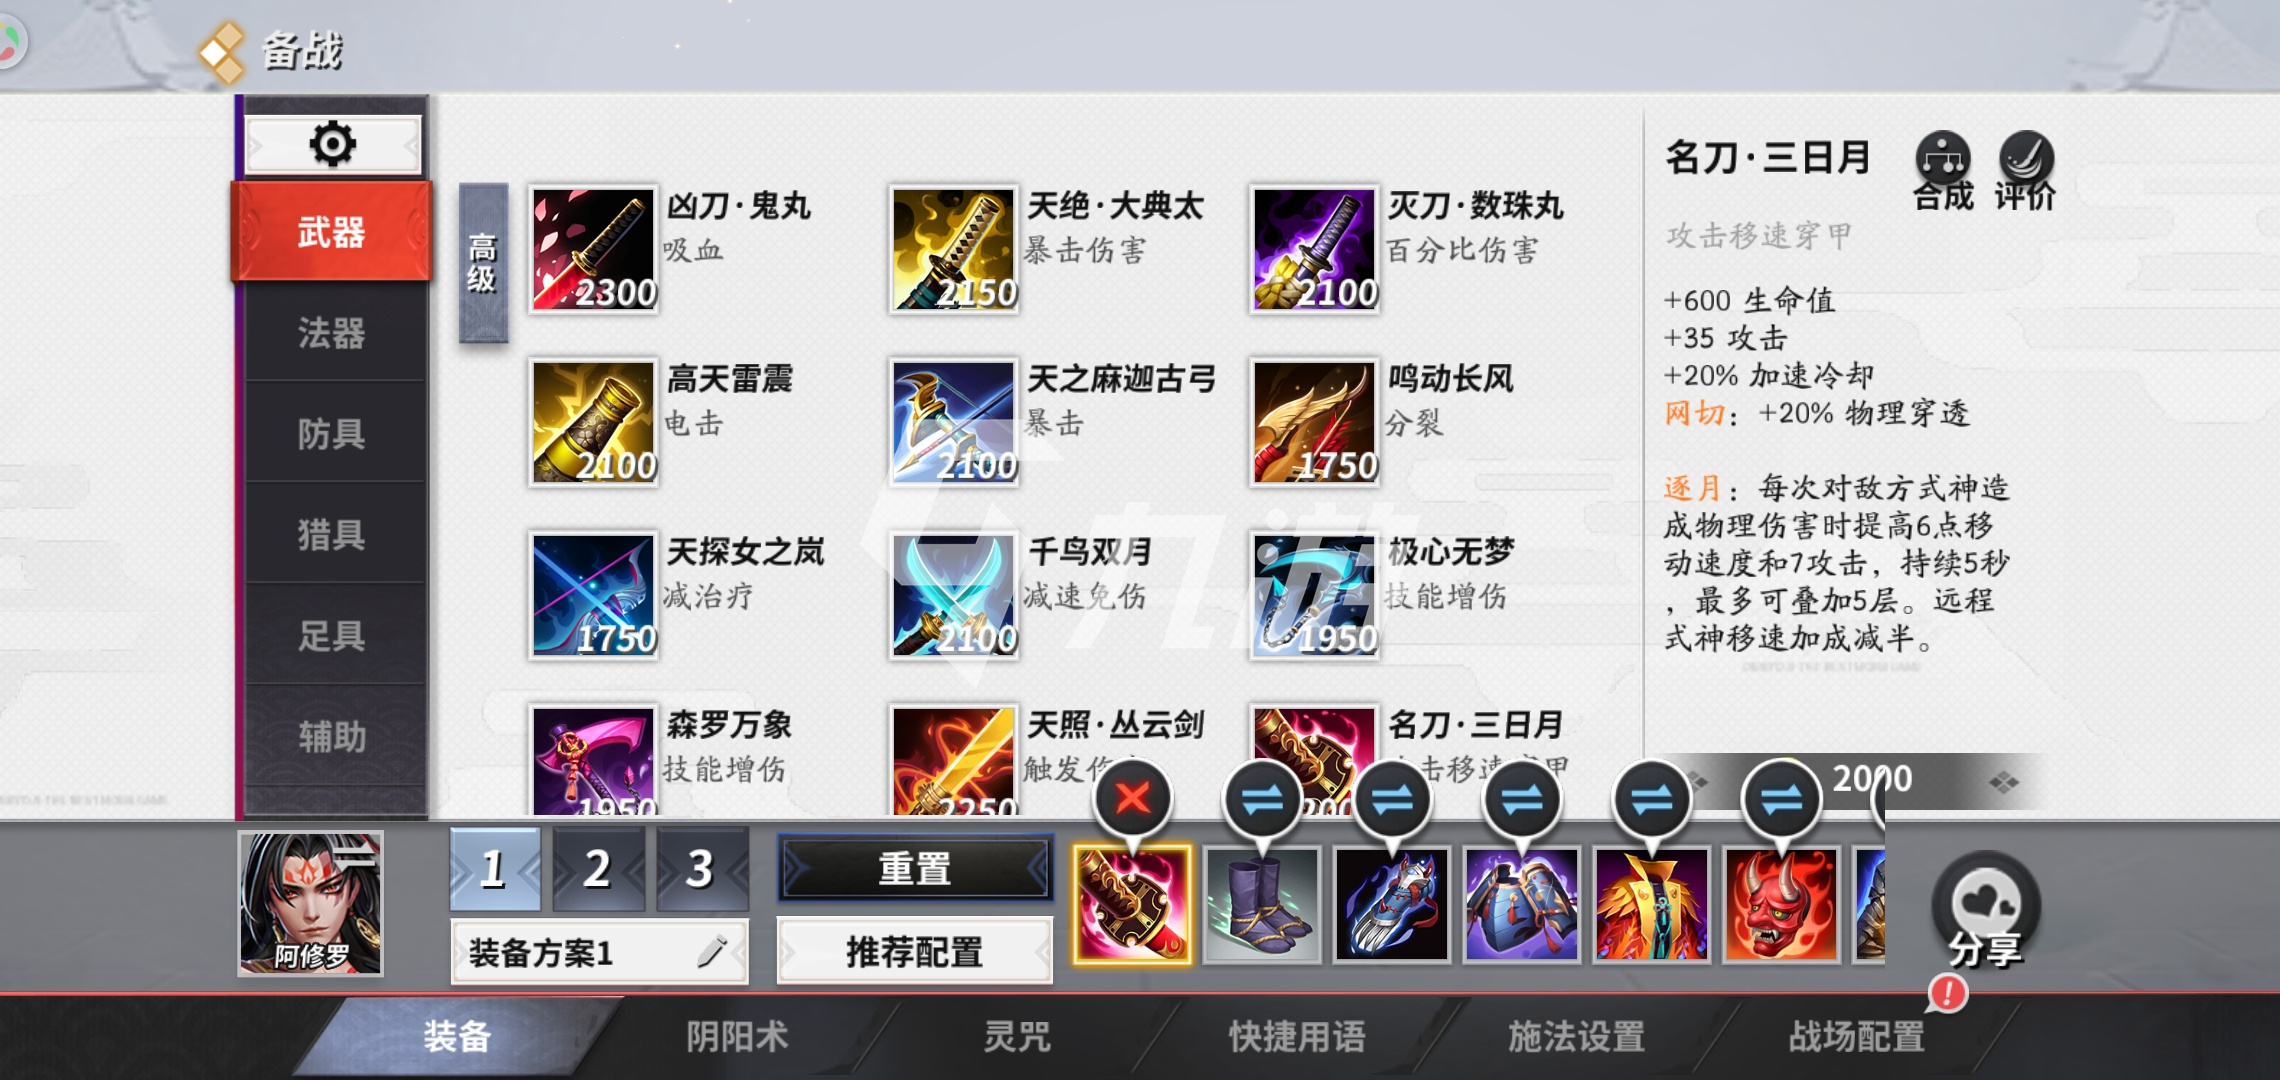
Task: Switch to equipment loadout 3
Action: [701, 868]
